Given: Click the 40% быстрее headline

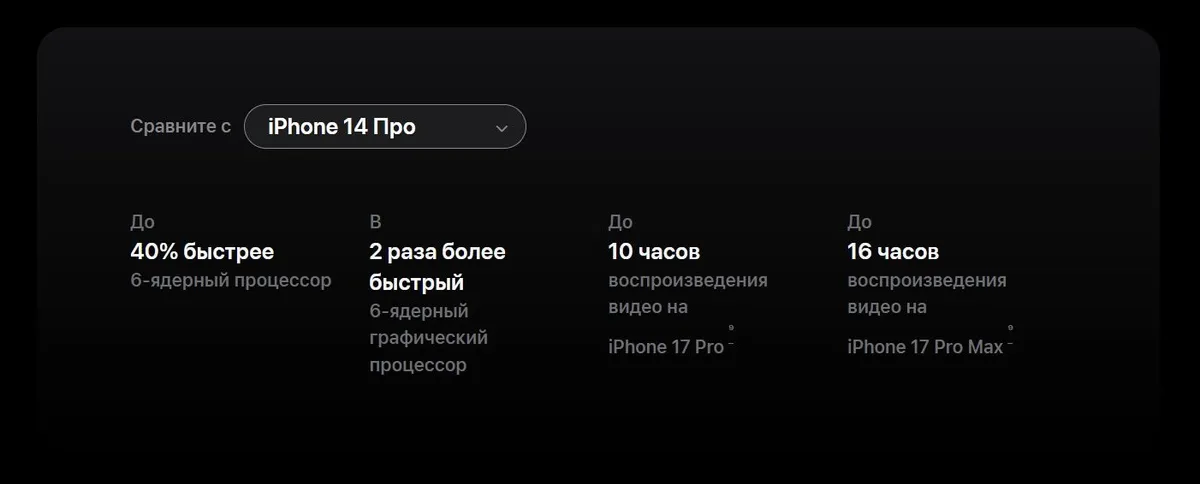Looking at the screenshot, I should 202,251.
